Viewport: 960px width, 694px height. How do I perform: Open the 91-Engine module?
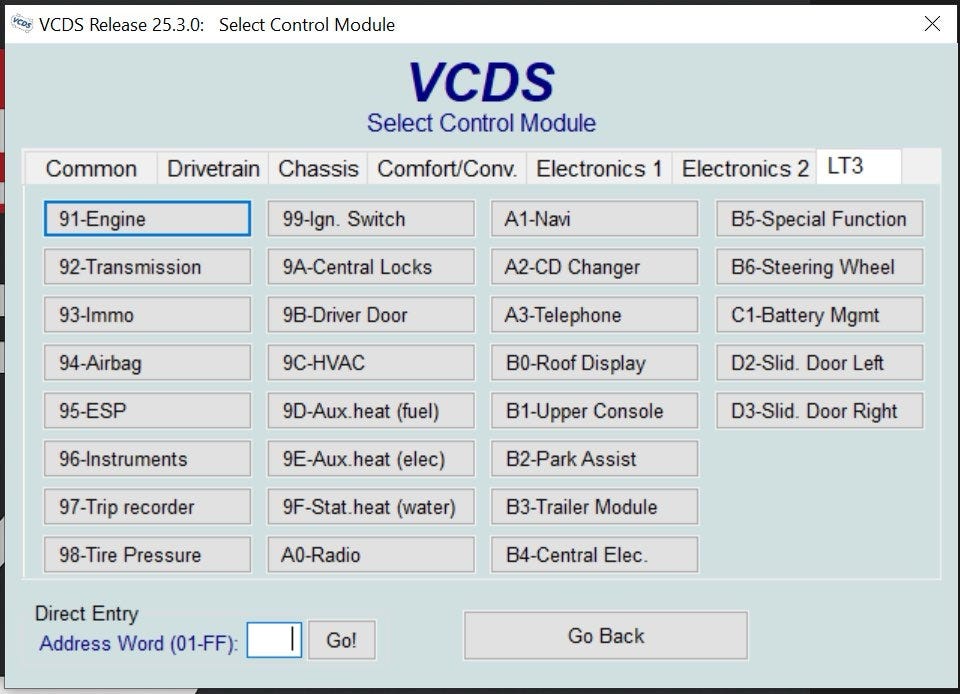148,218
